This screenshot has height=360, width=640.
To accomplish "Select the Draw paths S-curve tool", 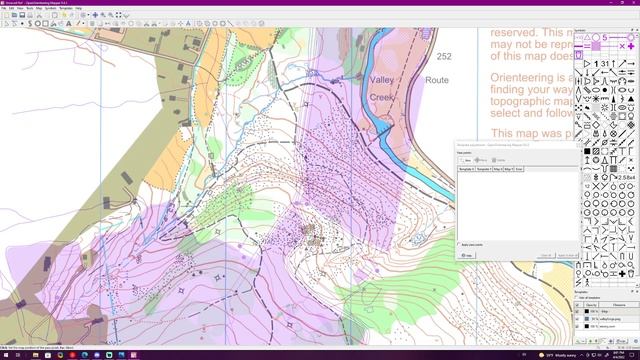I will pos(30,24).
